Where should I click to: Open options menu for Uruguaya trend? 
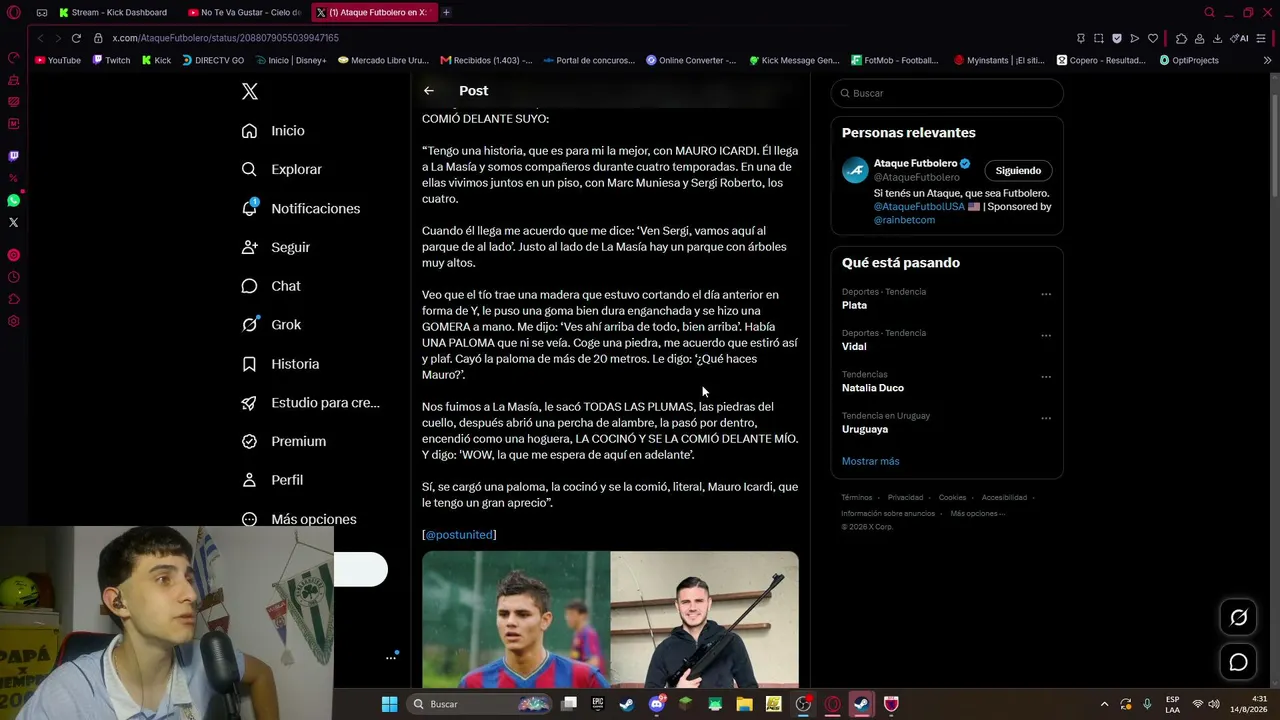pos(1046,418)
